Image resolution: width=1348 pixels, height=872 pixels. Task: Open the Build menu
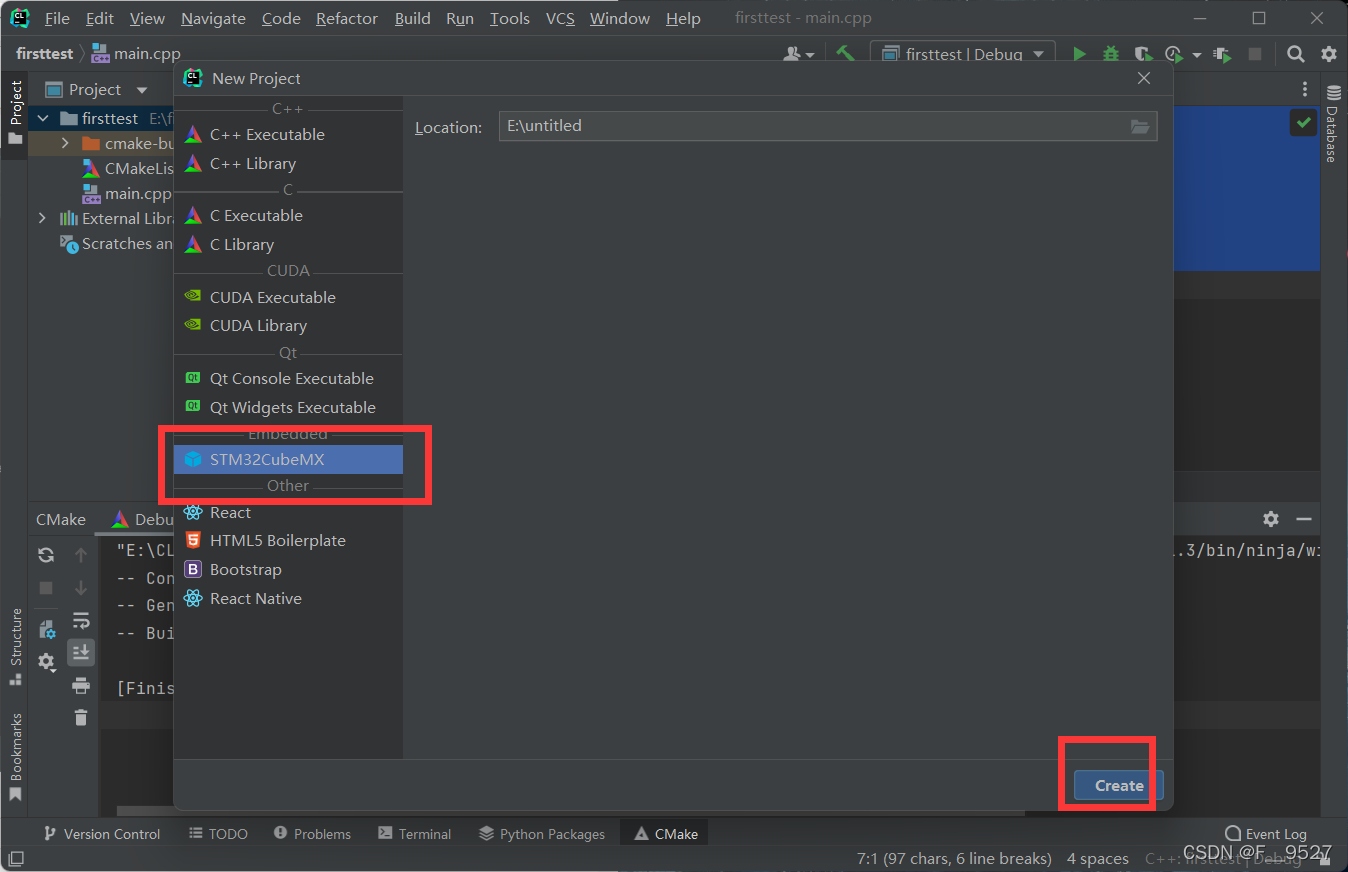(x=412, y=18)
